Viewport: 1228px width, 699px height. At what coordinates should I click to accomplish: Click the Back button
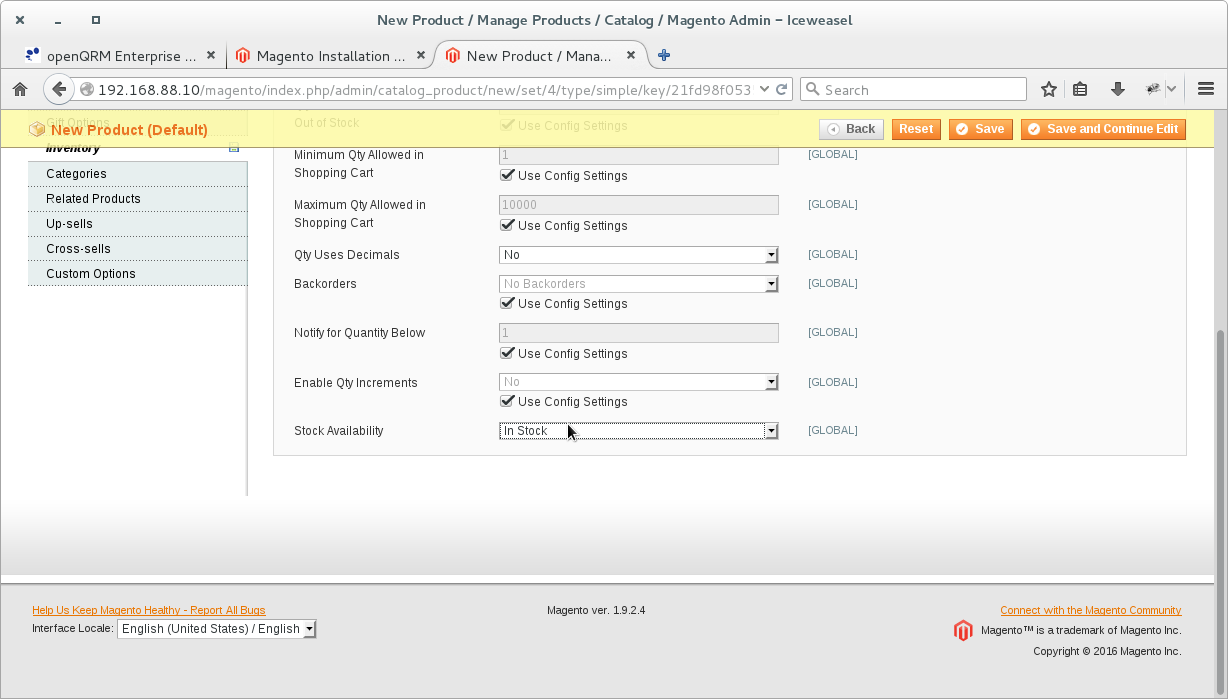coord(851,129)
